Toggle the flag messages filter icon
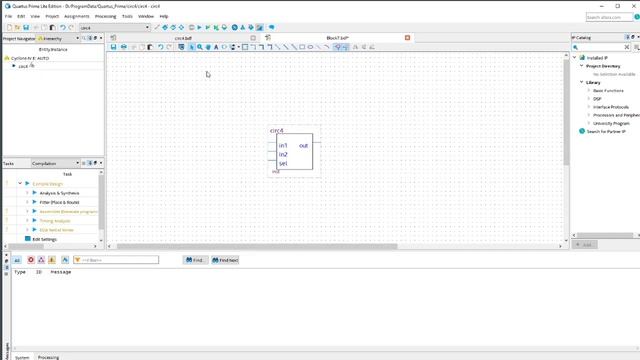Screen dimensions: 640x360 tap(65, 260)
